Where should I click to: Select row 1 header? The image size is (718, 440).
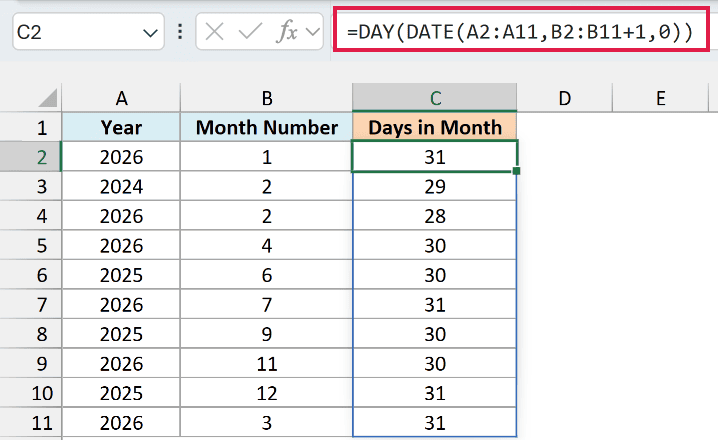click(x=31, y=127)
